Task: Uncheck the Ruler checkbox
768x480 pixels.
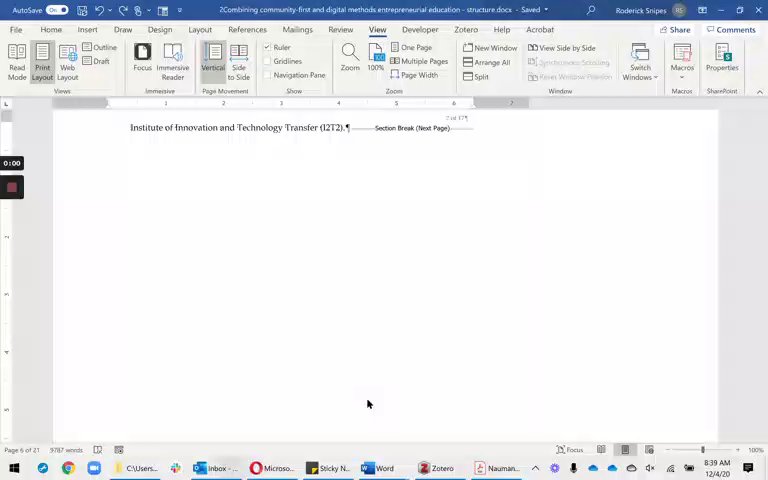Action: pyautogui.click(x=267, y=47)
